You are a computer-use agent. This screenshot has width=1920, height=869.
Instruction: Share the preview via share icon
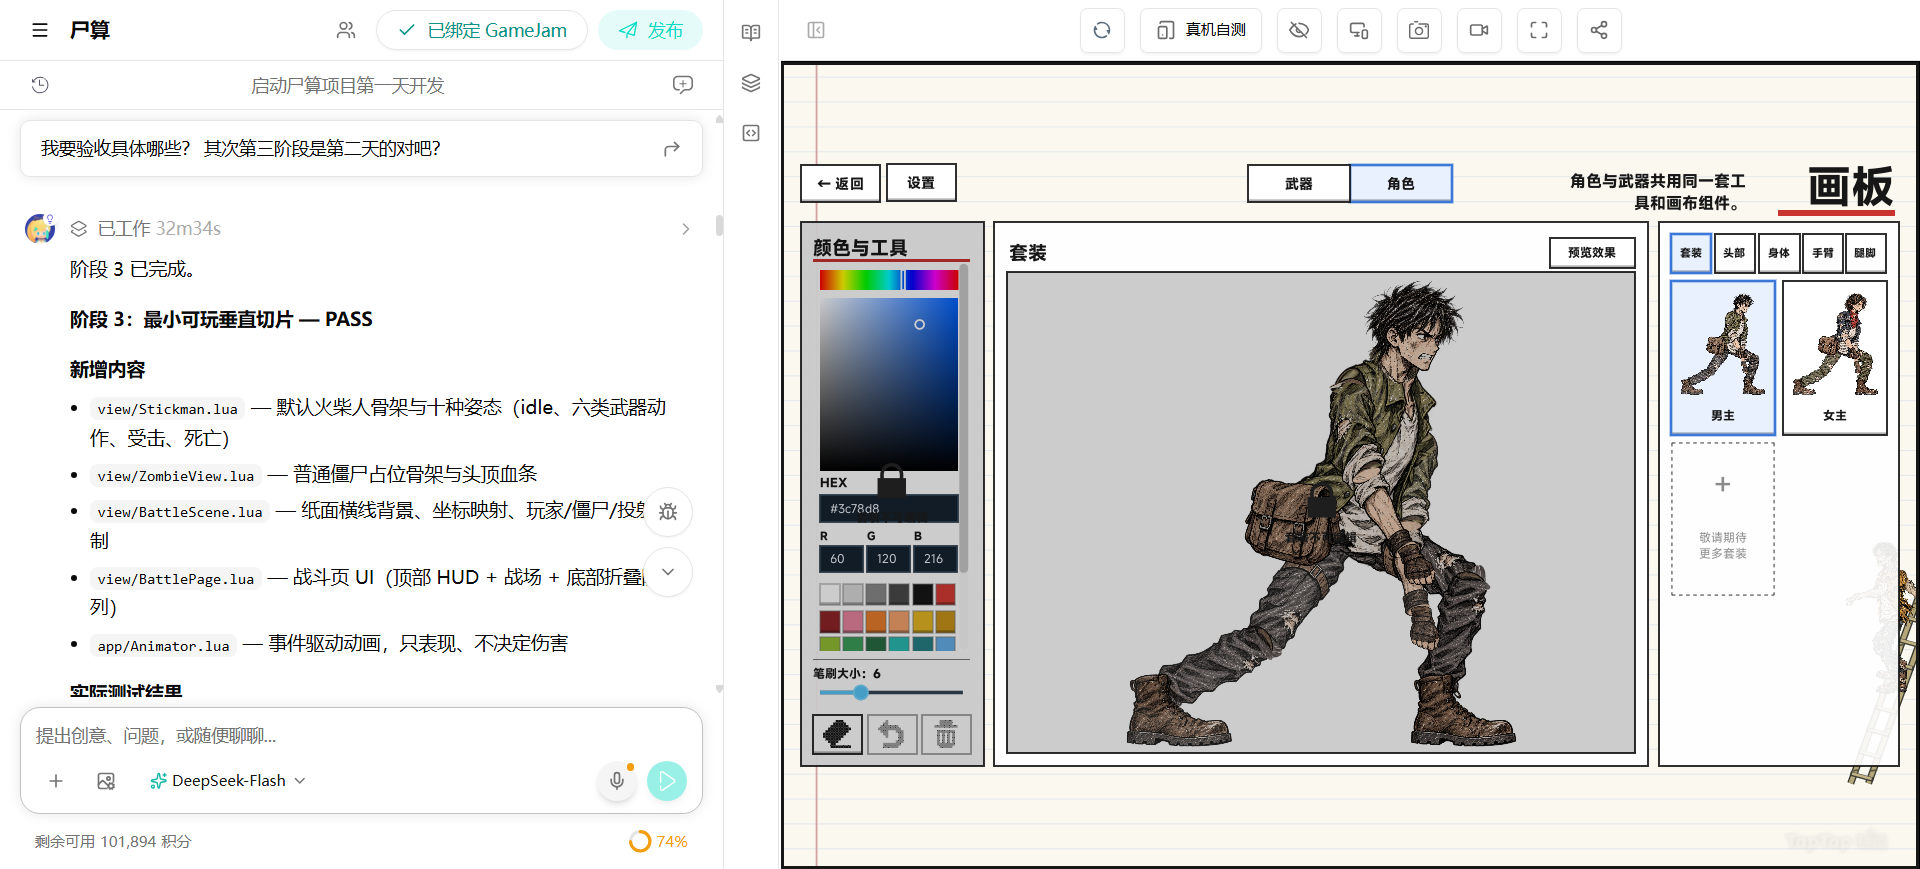point(1599,30)
